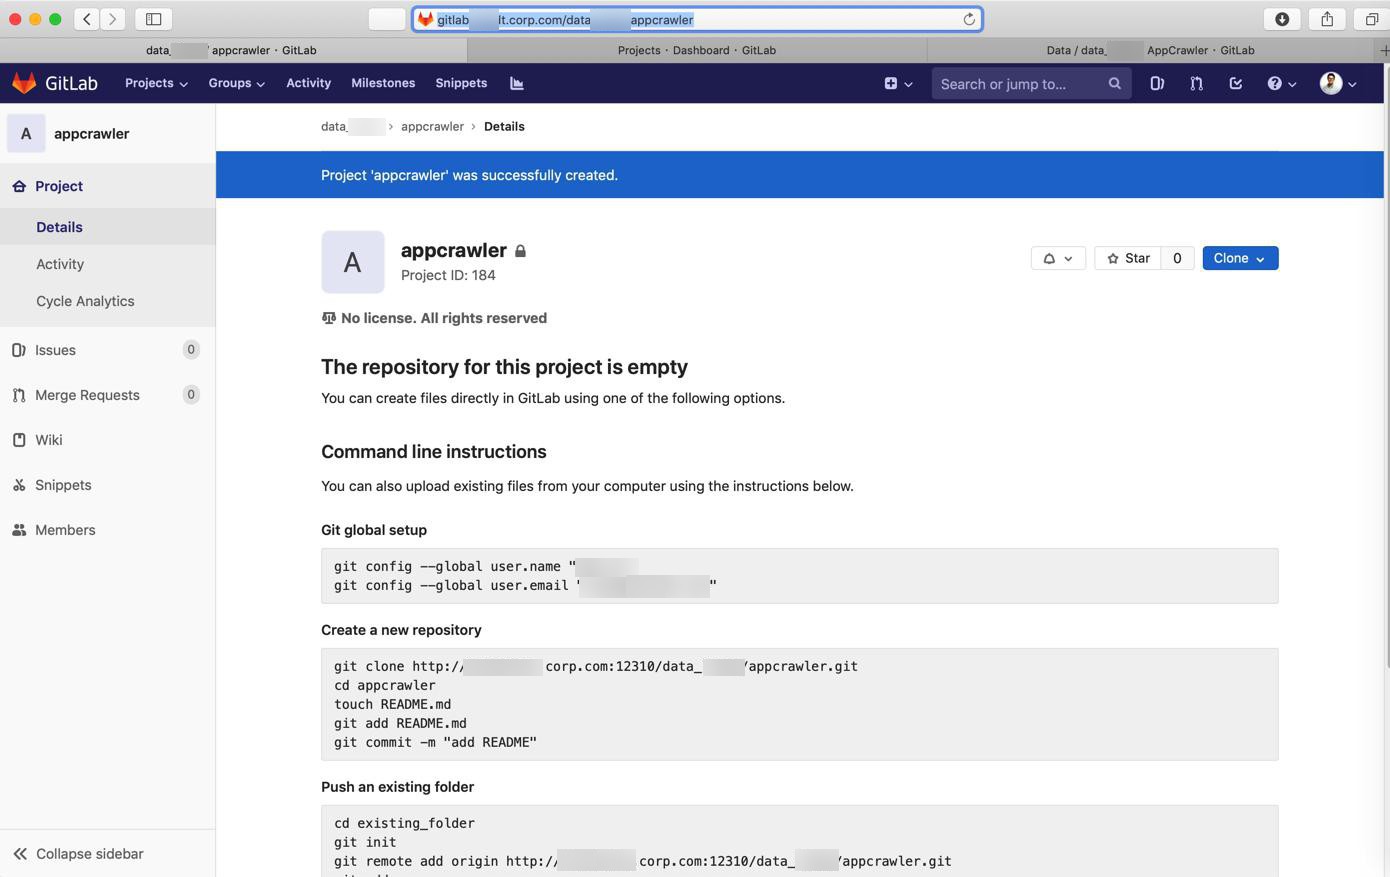This screenshot has height=877, width=1390.
Task: Click the license scale icon
Action: 328,318
